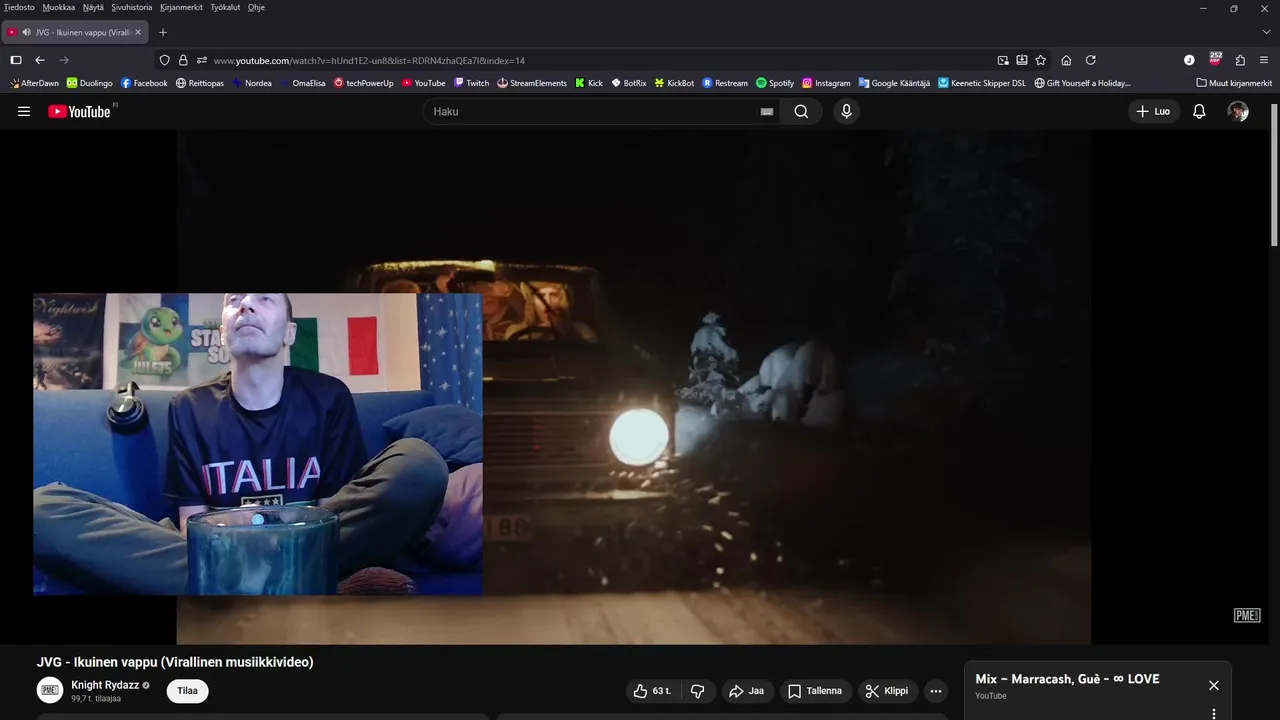Viewport: 1280px width, 720px height.
Task: Bookmark this page with star icon
Action: tap(1041, 60)
